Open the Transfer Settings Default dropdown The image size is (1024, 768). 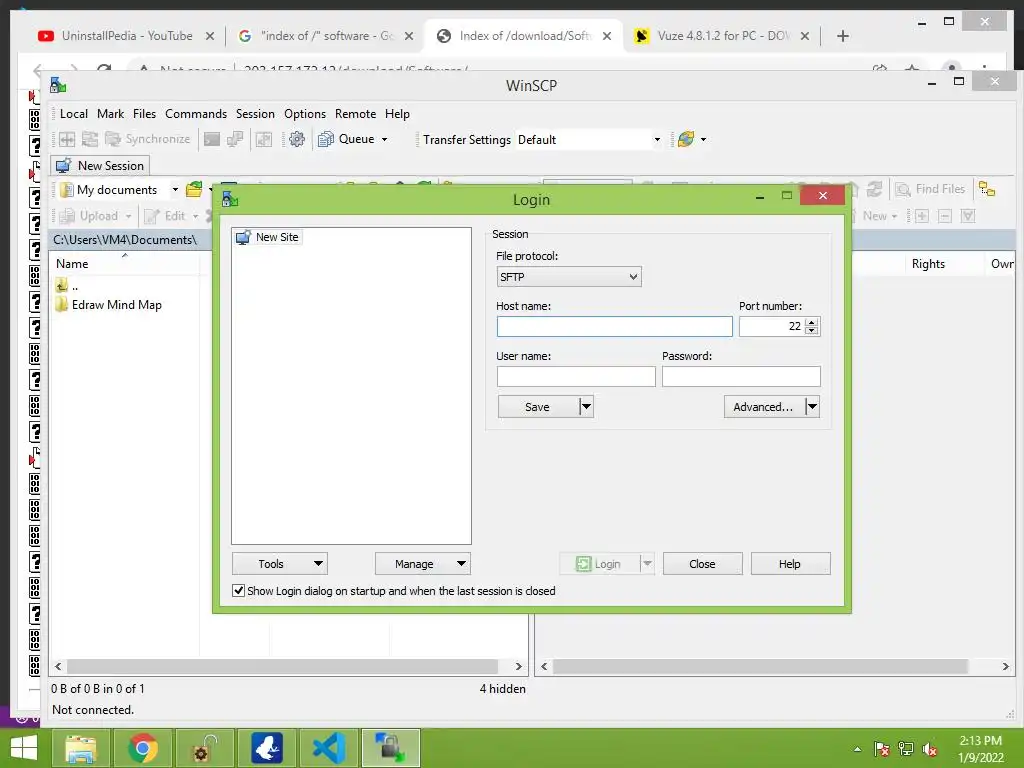pos(589,140)
